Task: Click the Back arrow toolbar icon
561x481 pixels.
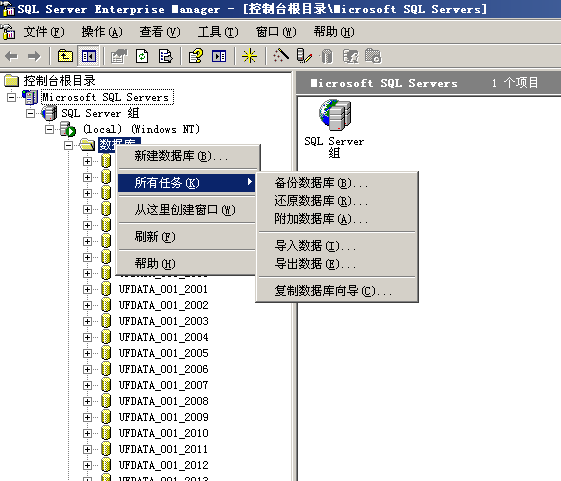Action: pos(12,57)
